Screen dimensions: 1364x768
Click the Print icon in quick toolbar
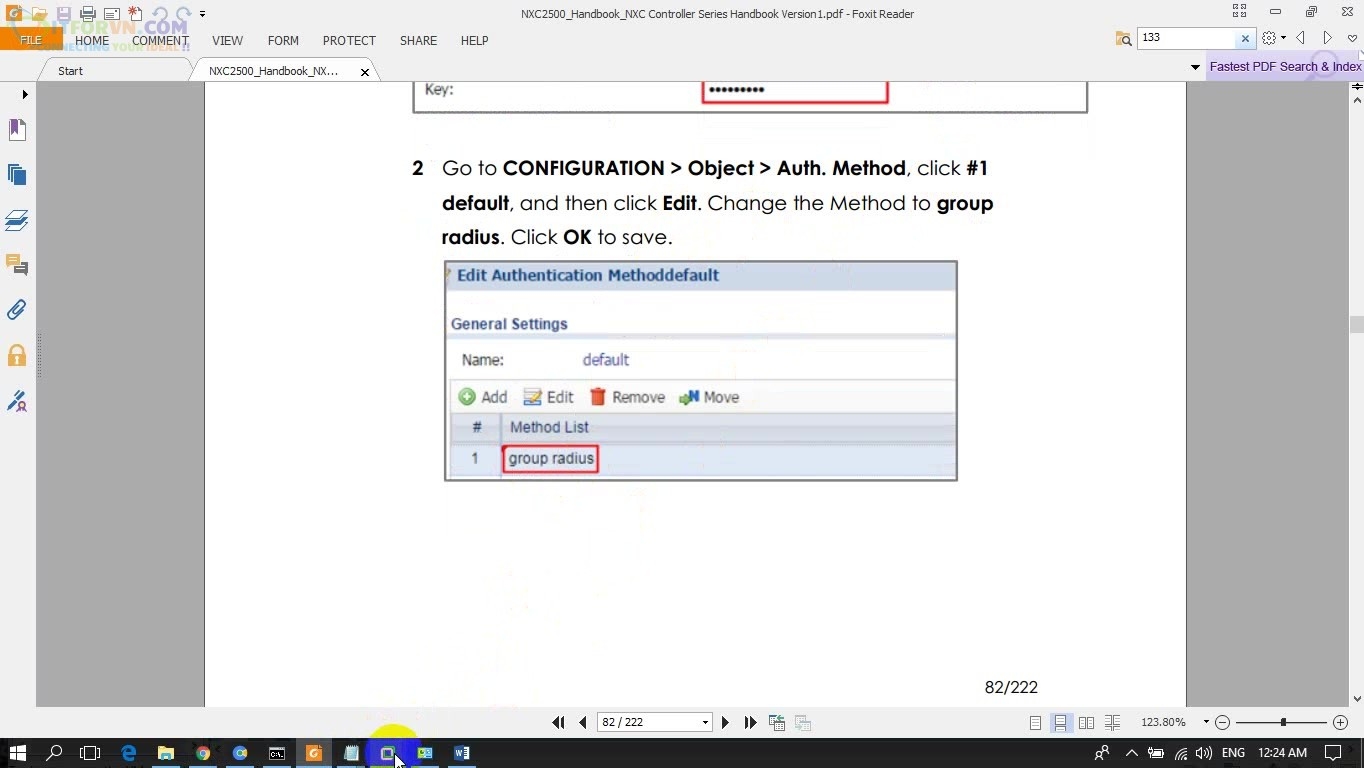point(88,14)
